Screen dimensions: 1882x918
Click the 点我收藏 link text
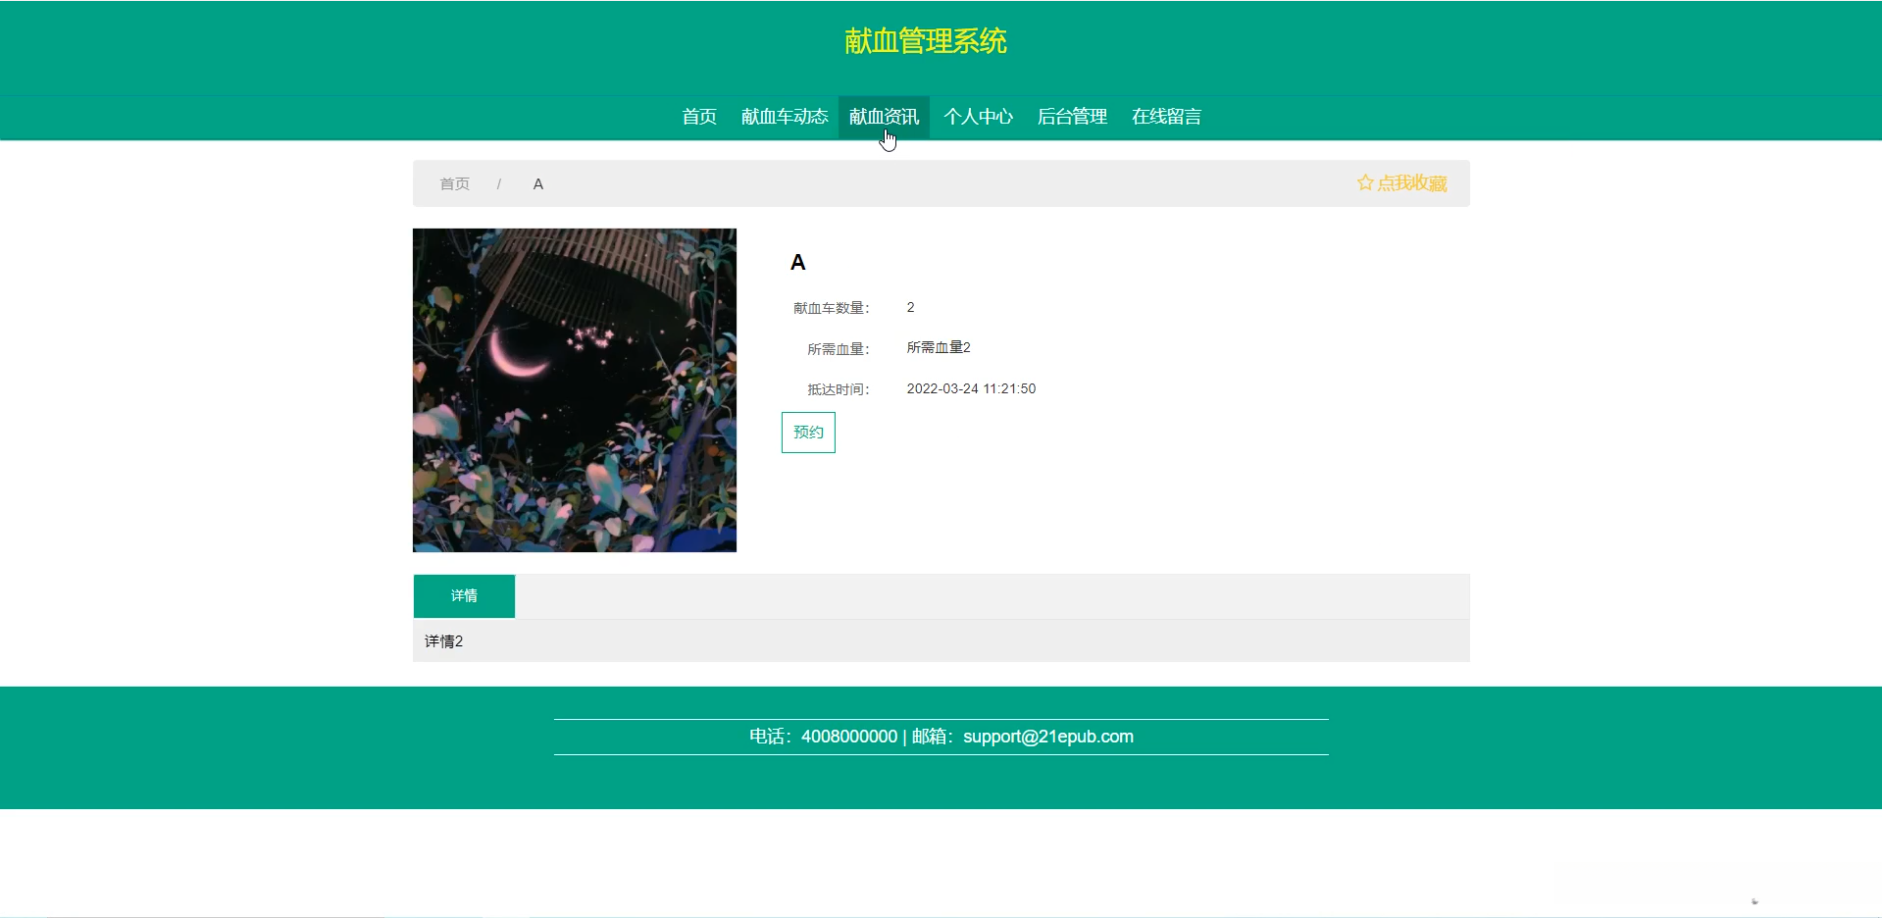tap(1412, 183)
